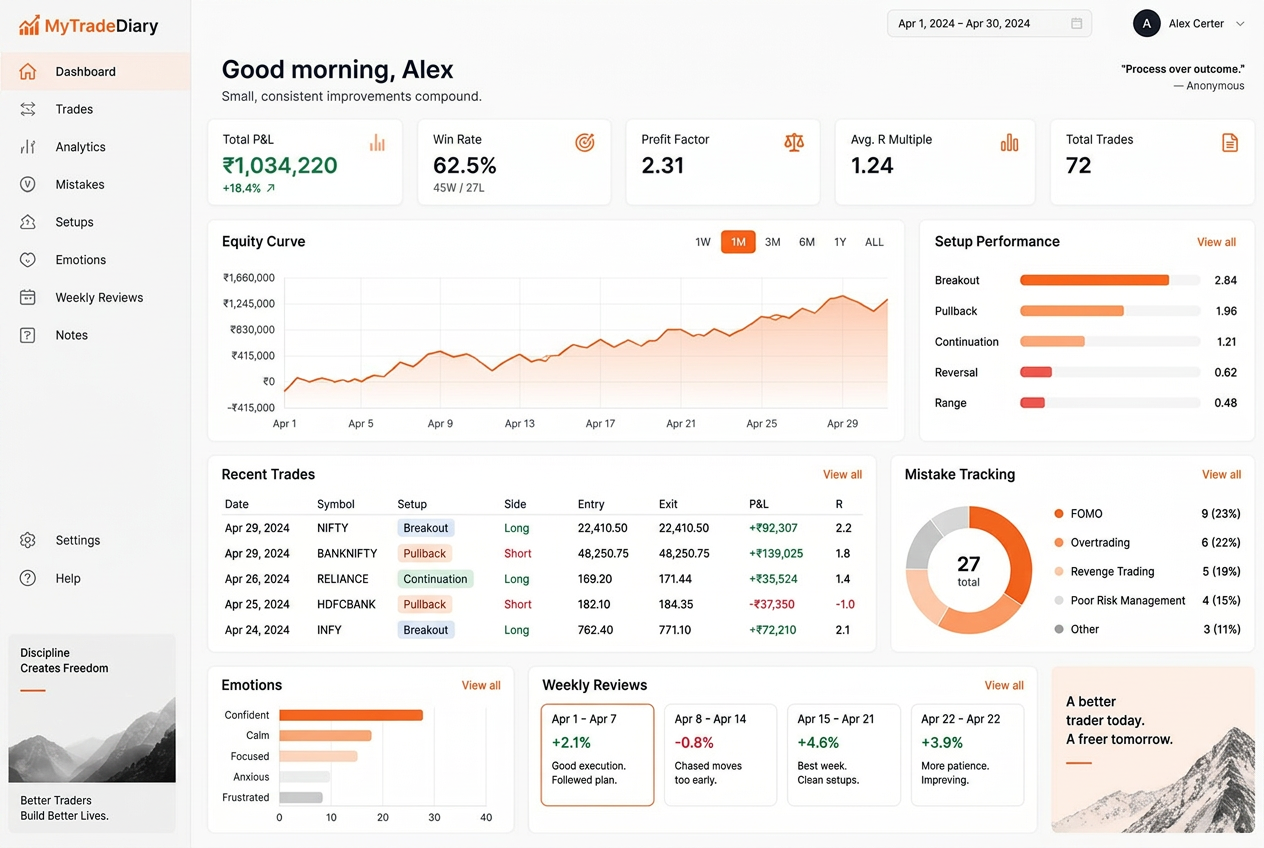Click the donut chart 27 total center

coord(968,569)
